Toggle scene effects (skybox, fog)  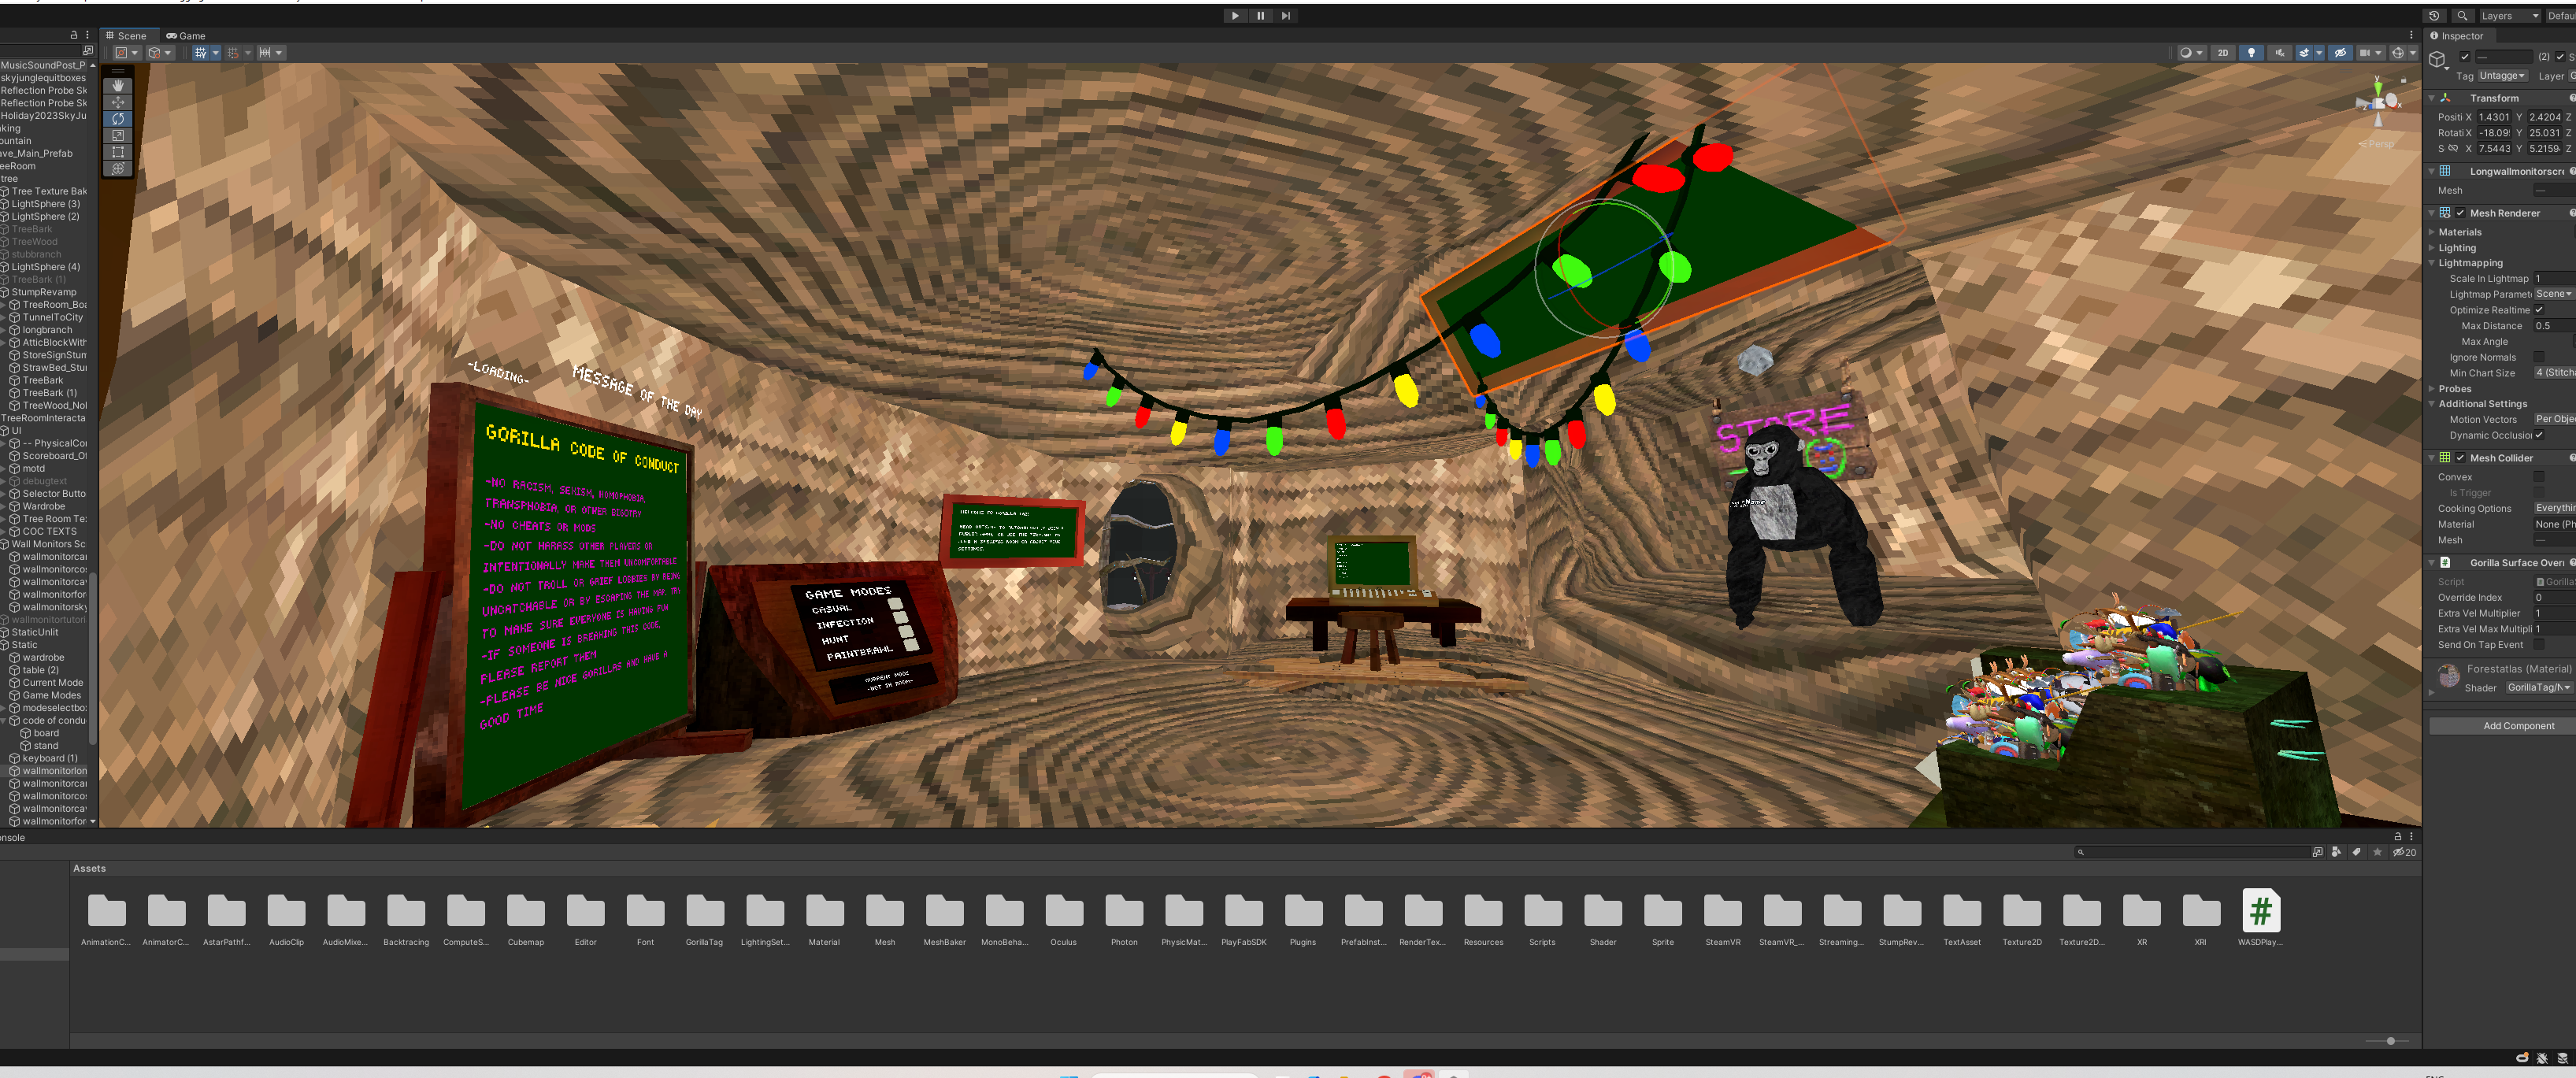tap(2304, 53)
